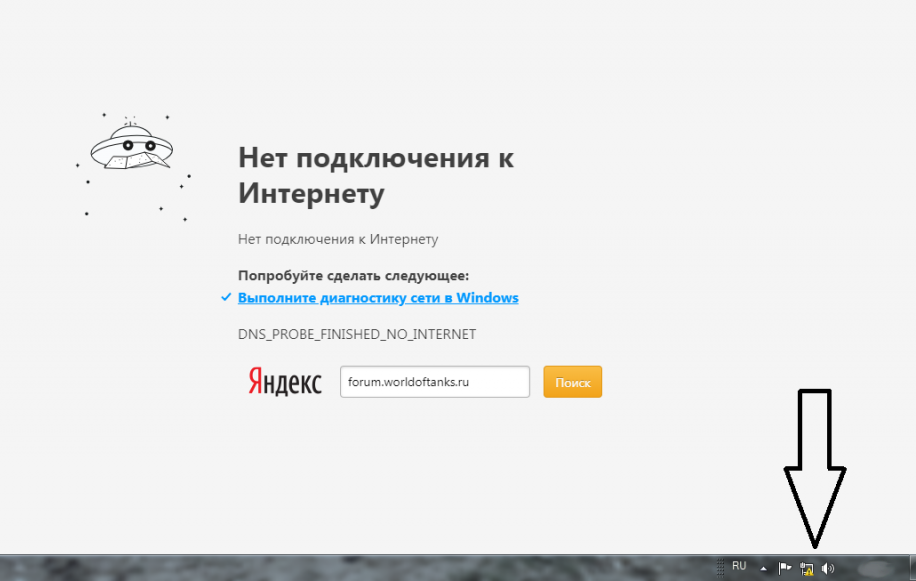Viewport: 916px width, 581px height.
Task: Expand hidden tray icons with the up arrow
Action: 763,568
